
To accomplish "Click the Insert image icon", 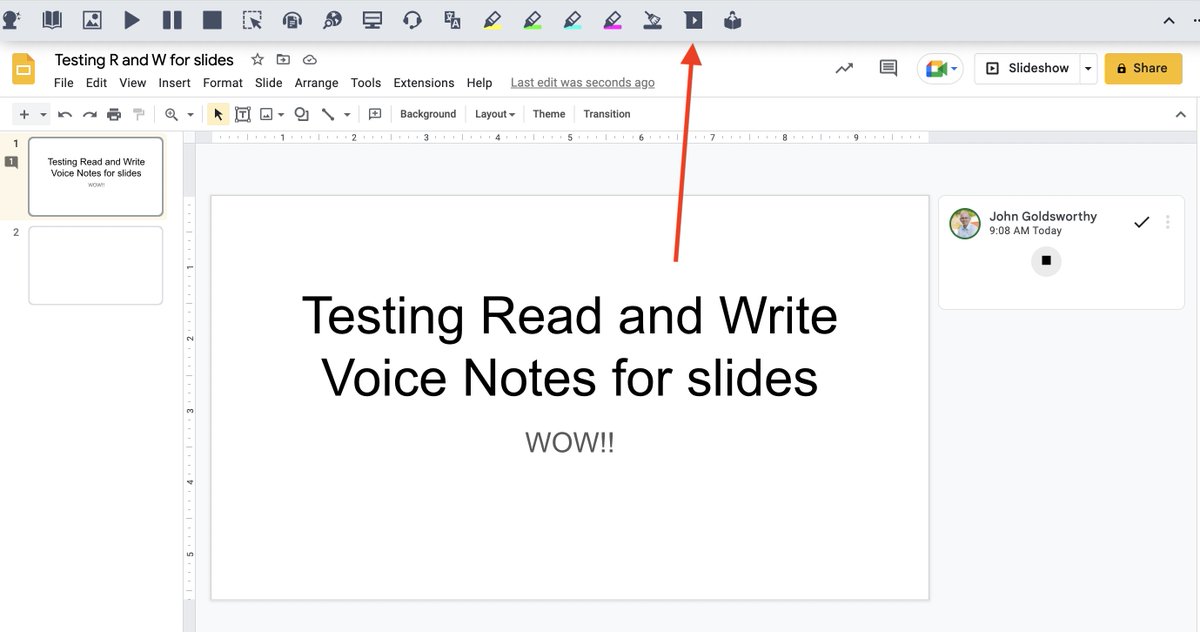I will pos(267,114).
